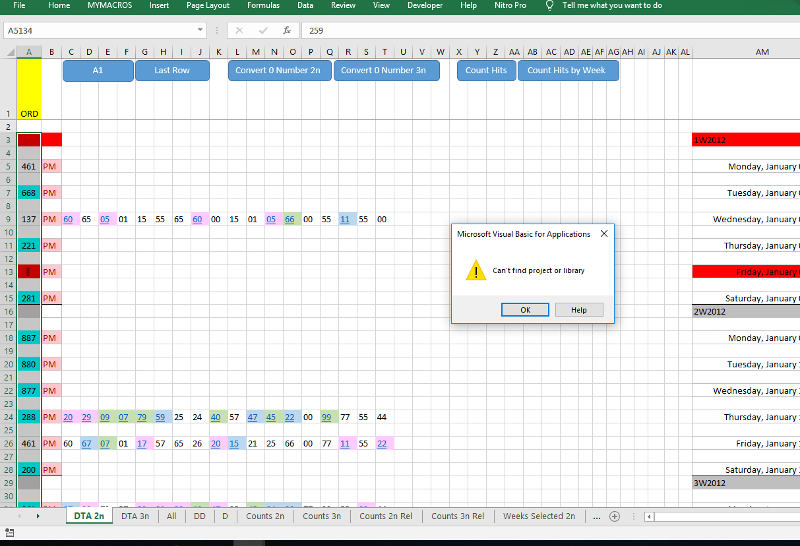Select row header 9
800x546 pixels.
8,219
